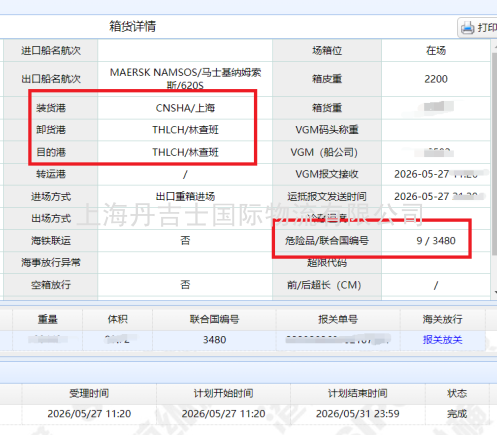This screenshot has width=497, height=435.
Task: Click the 打印 print button
Action: tap(477, 28)
